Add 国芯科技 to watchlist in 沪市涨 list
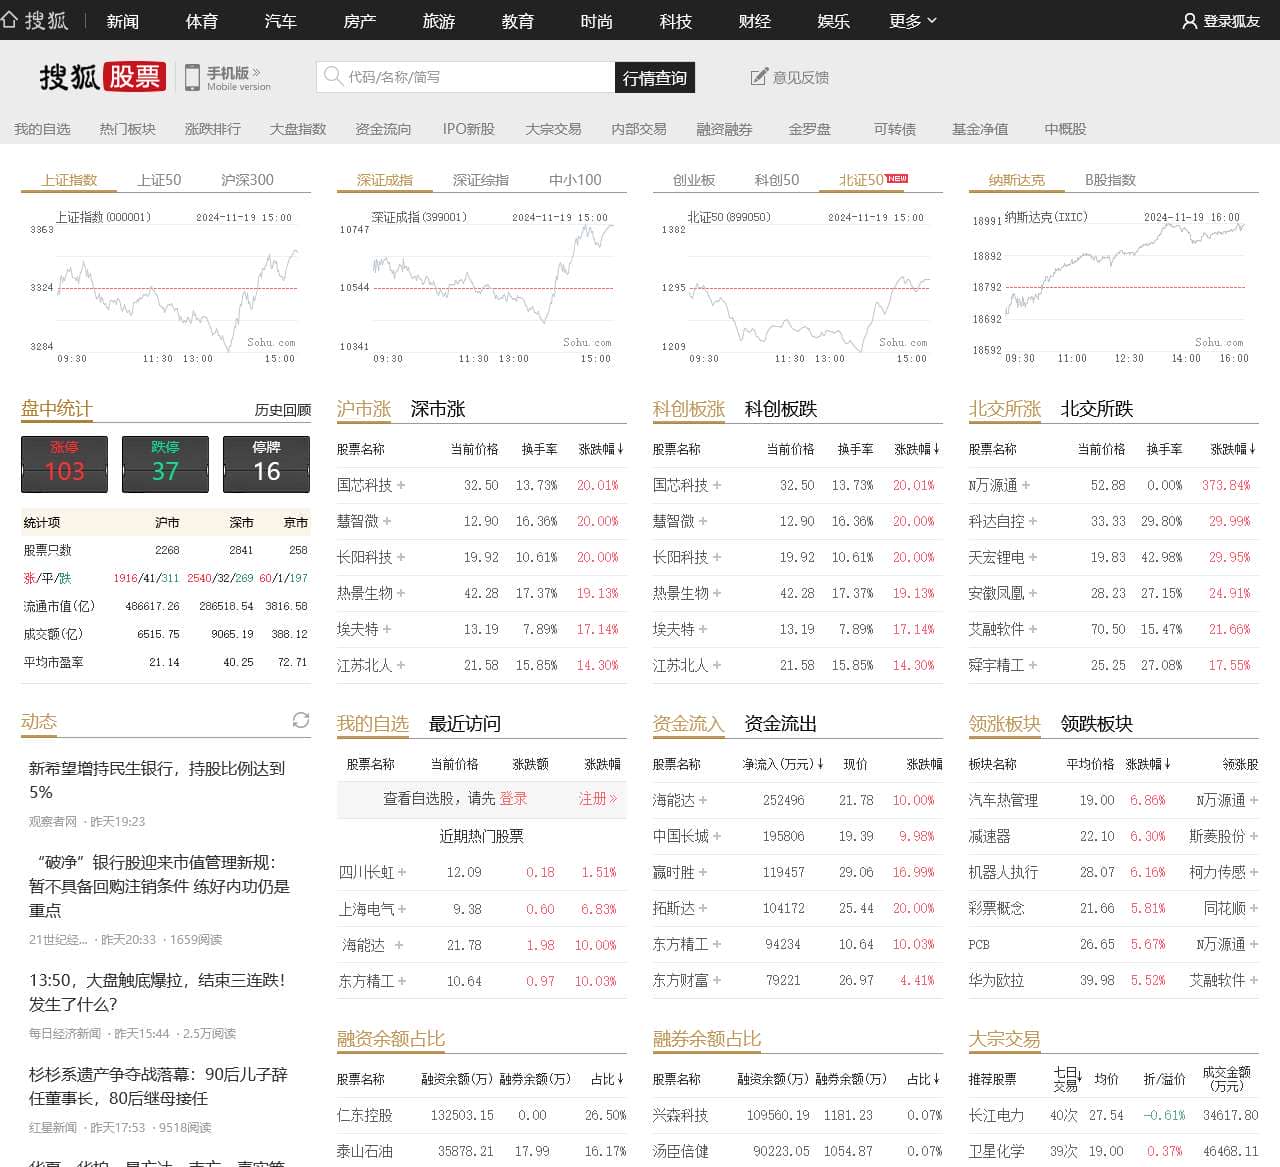This screenshot has width=1280, height=1167. click(x=401, y=485)
